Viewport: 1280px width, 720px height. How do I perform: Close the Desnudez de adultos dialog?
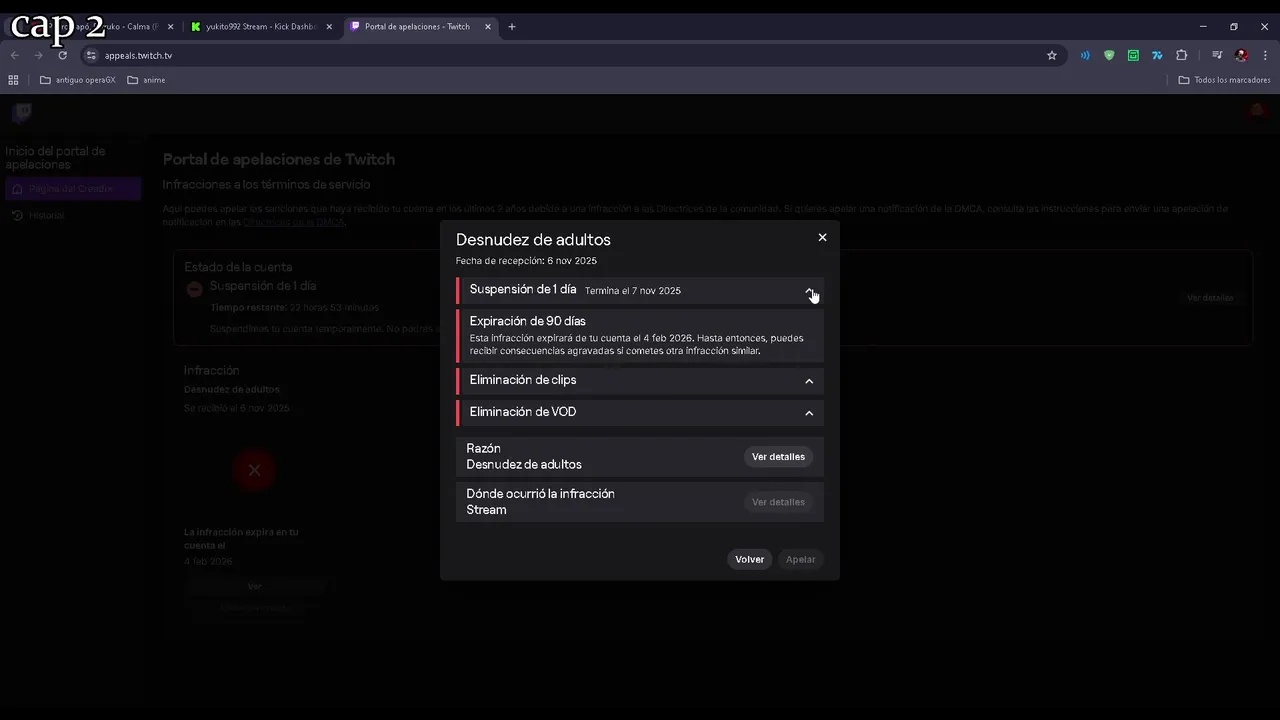tap(822, 237)
